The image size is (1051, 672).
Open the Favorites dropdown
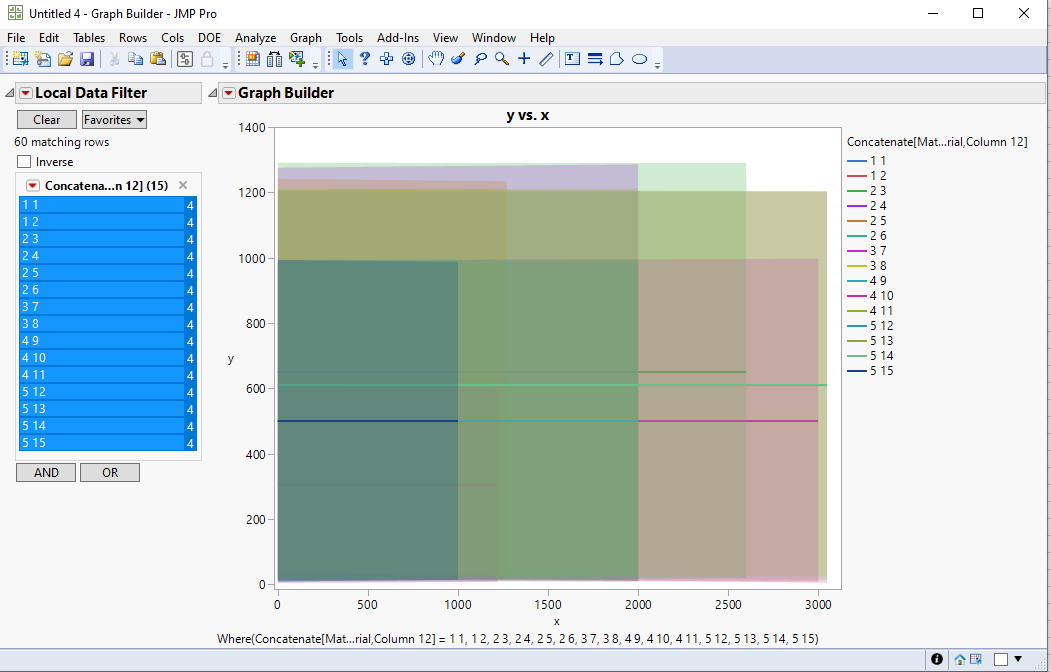point(113,119)
